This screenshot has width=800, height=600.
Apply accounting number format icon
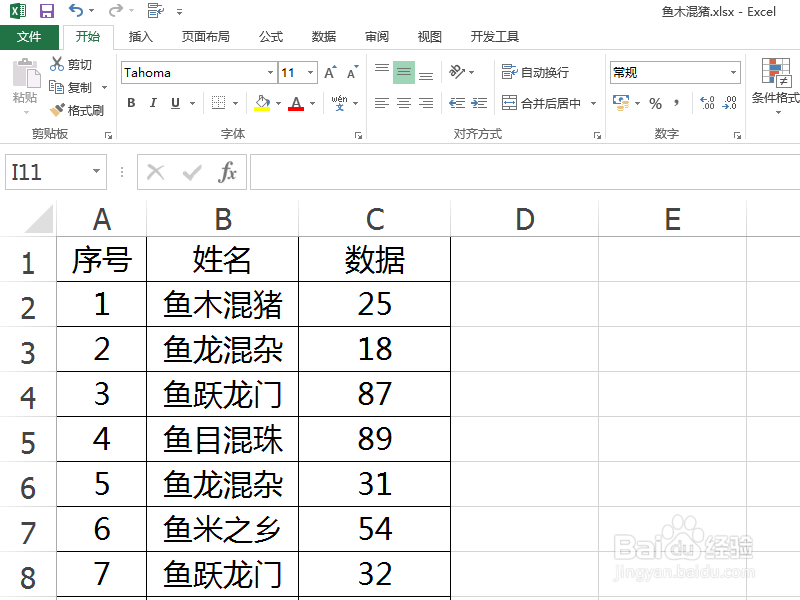(x=621, y=103)
